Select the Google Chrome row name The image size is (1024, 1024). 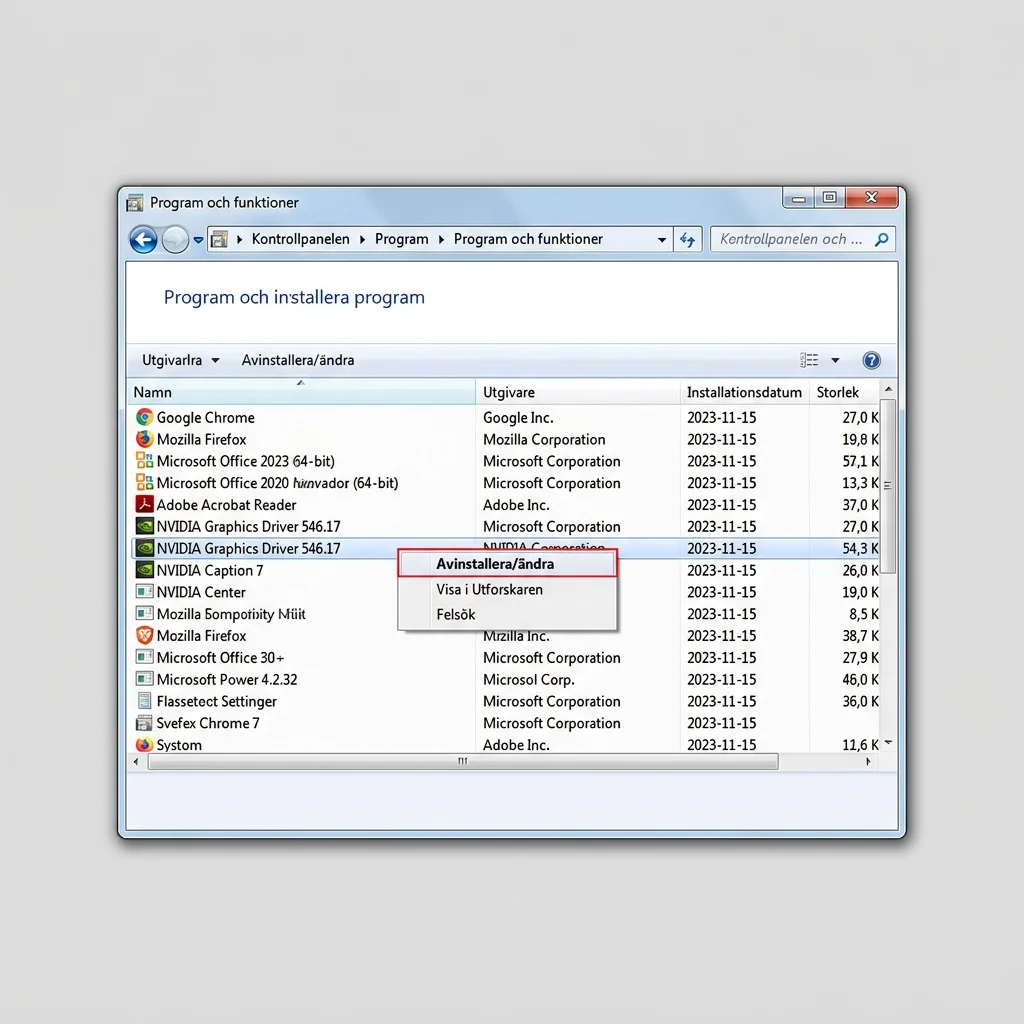click(206, 417)
